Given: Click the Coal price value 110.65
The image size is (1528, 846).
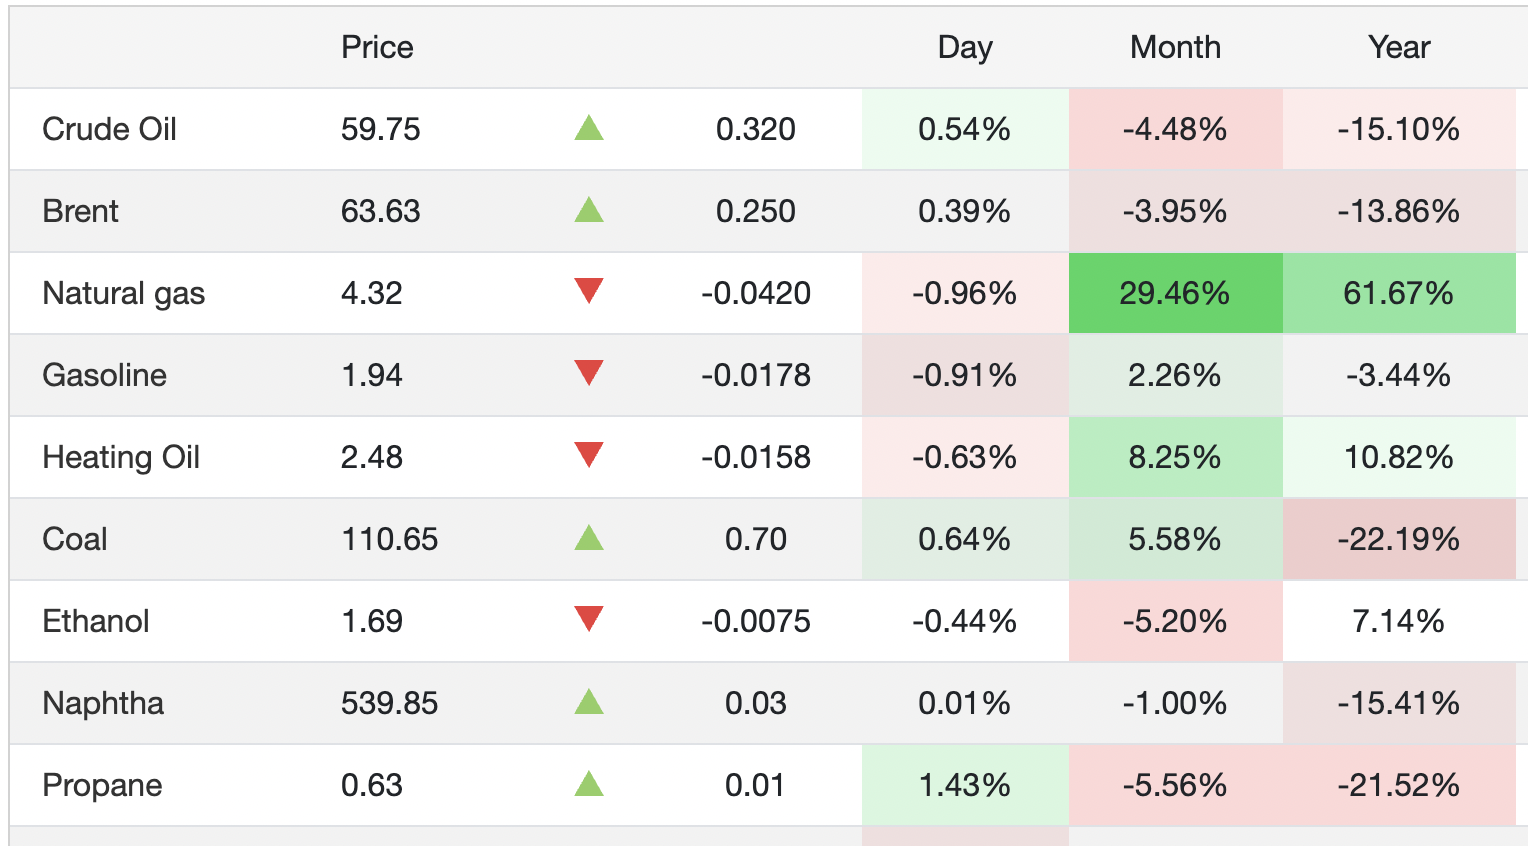Looking at the screenshot, I should tap(390, 539).
